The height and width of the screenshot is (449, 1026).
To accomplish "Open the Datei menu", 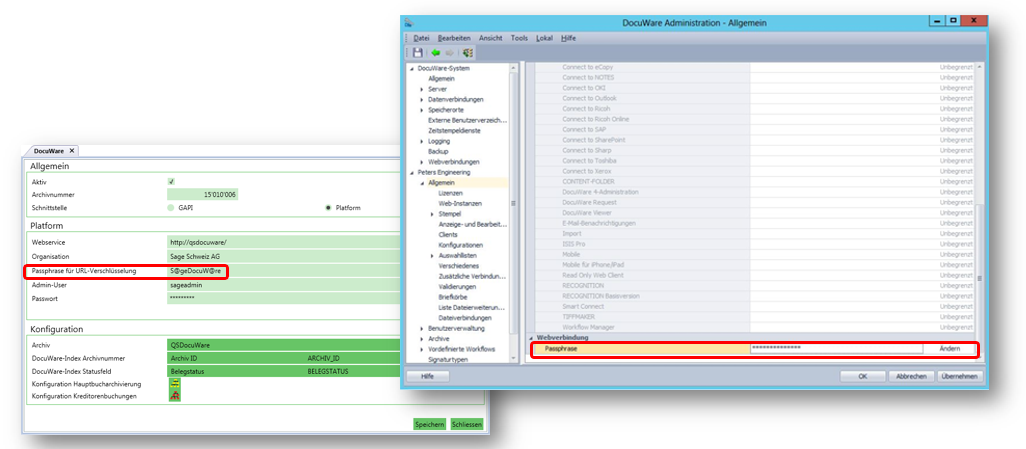I will tap(421, 38).
